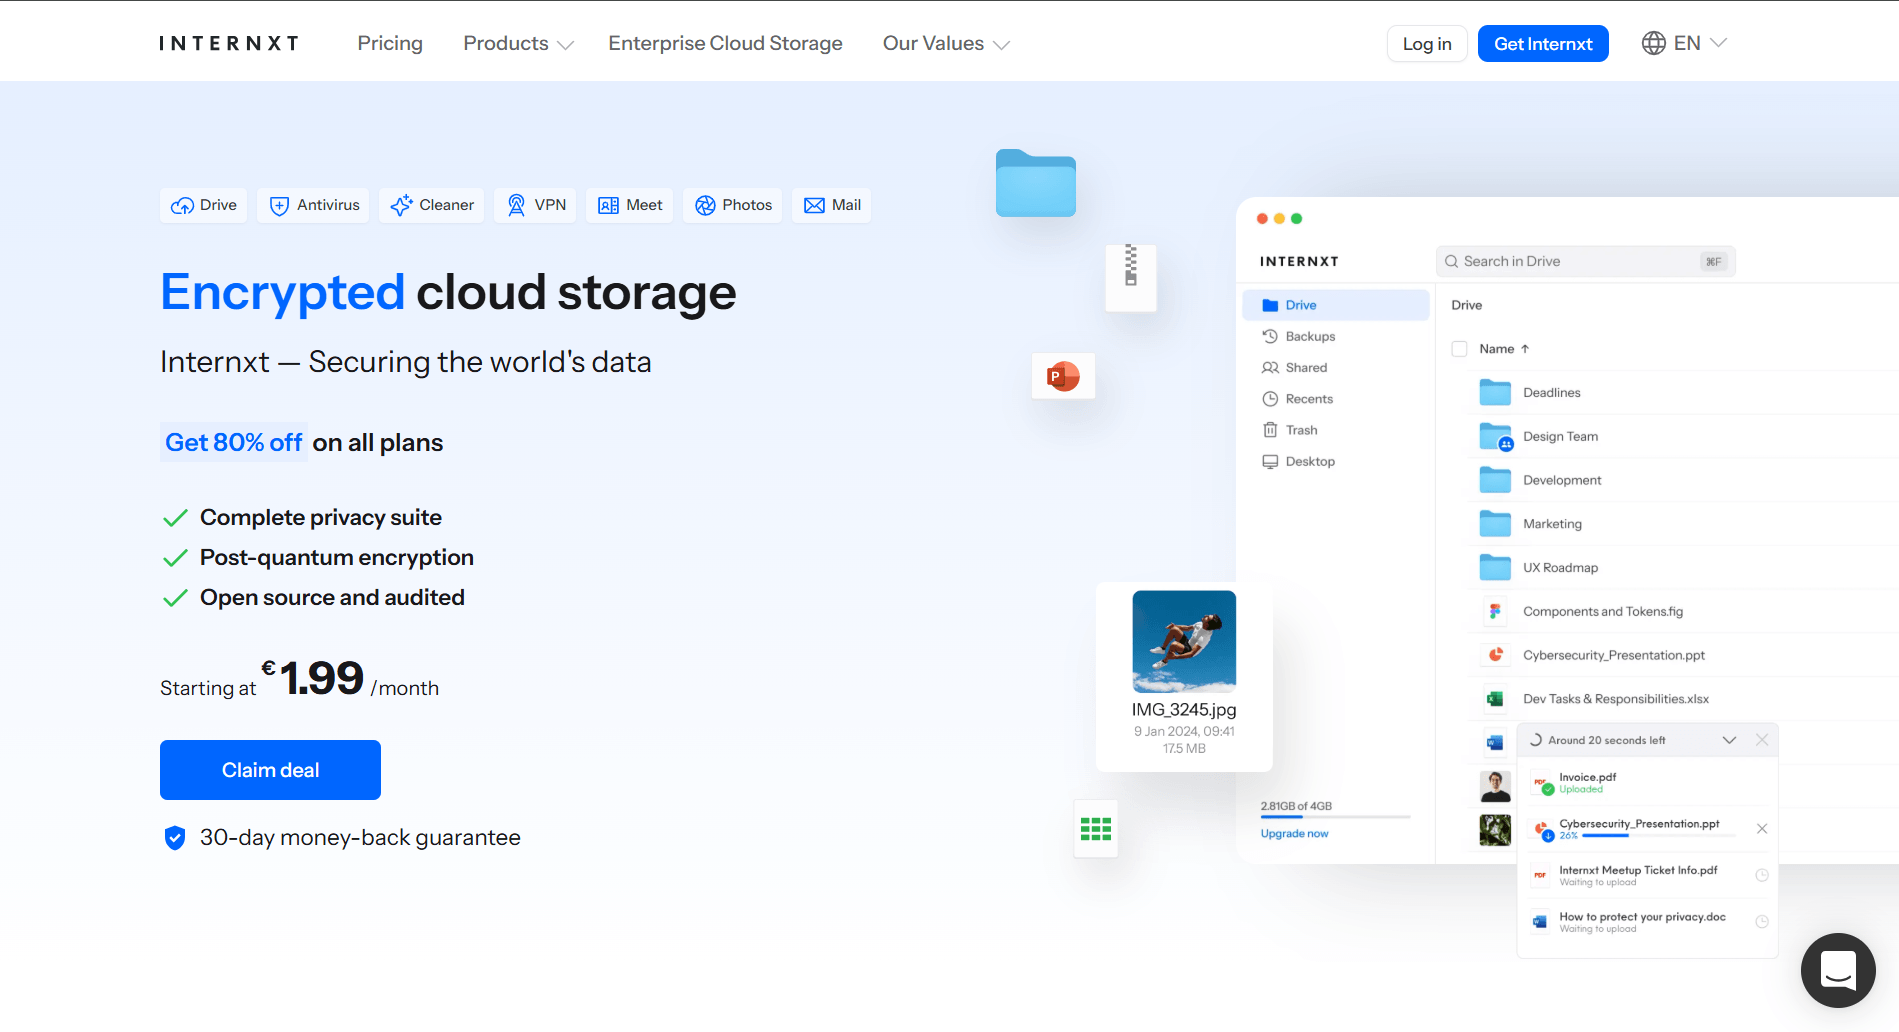Select the Cleaner product chip
This screenshot has height=1032, width=1899.
(x=432, y=205)
